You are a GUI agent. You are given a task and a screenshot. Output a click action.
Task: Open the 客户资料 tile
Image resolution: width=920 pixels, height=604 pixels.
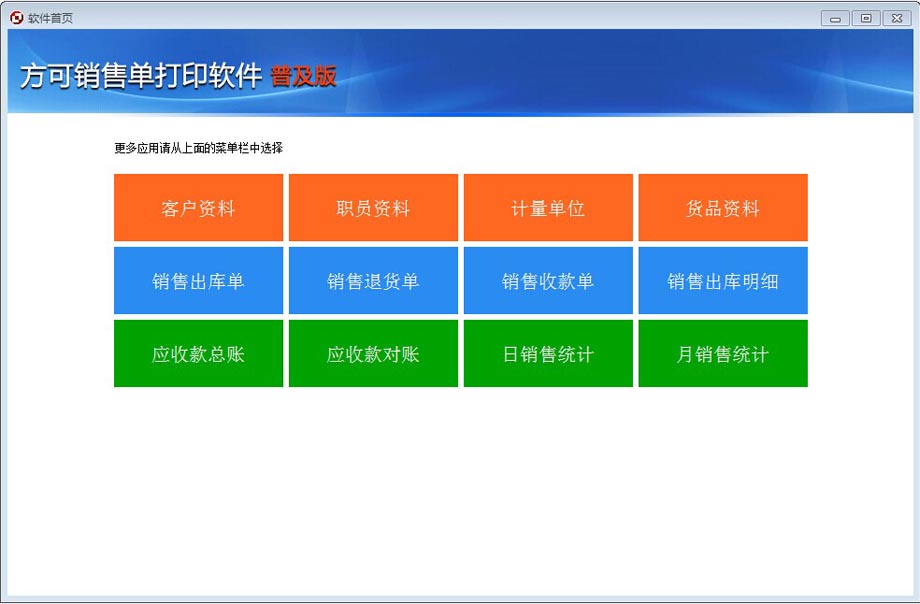click(x=198, y=207)
